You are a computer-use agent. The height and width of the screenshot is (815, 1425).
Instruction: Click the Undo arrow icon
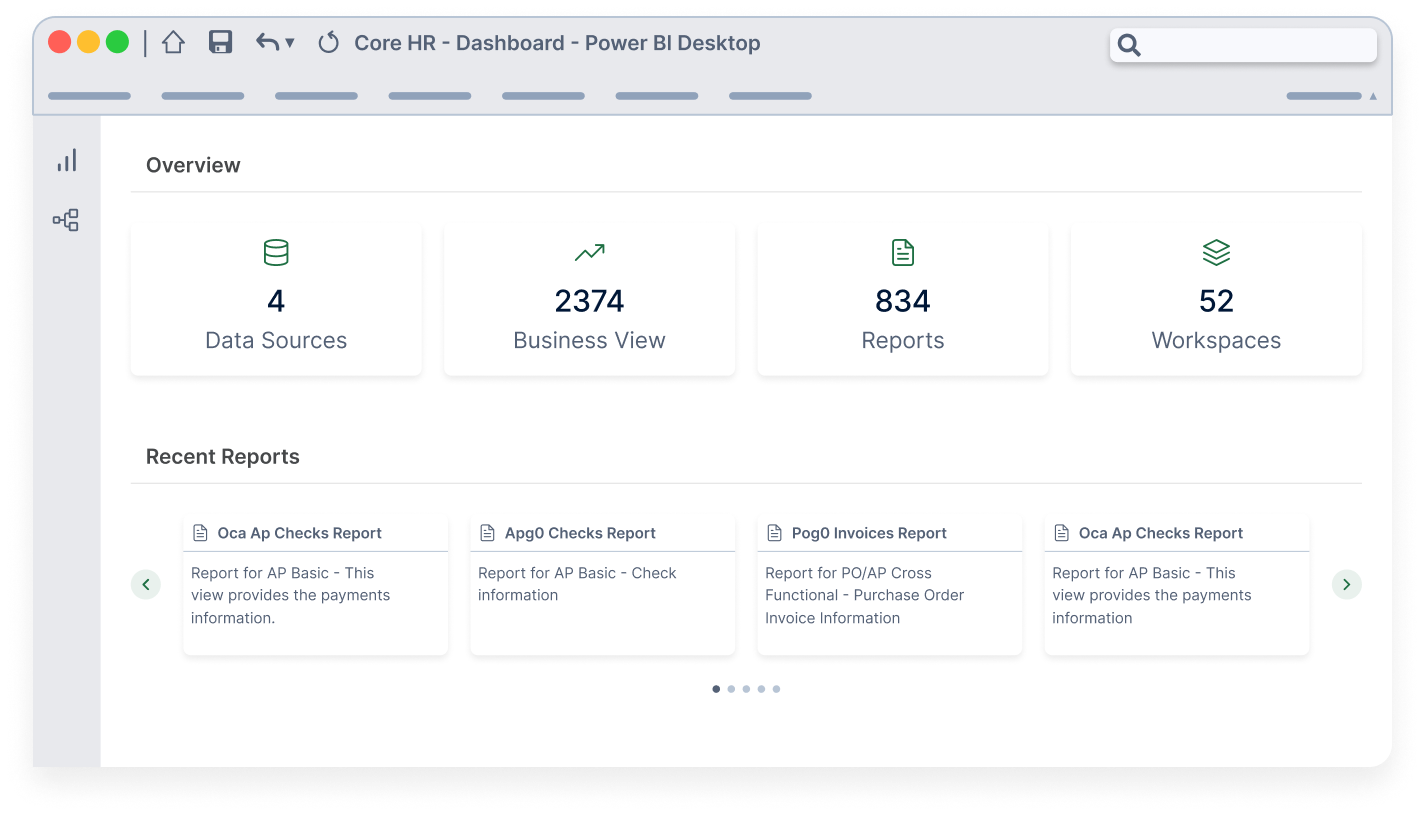(267, 42)
